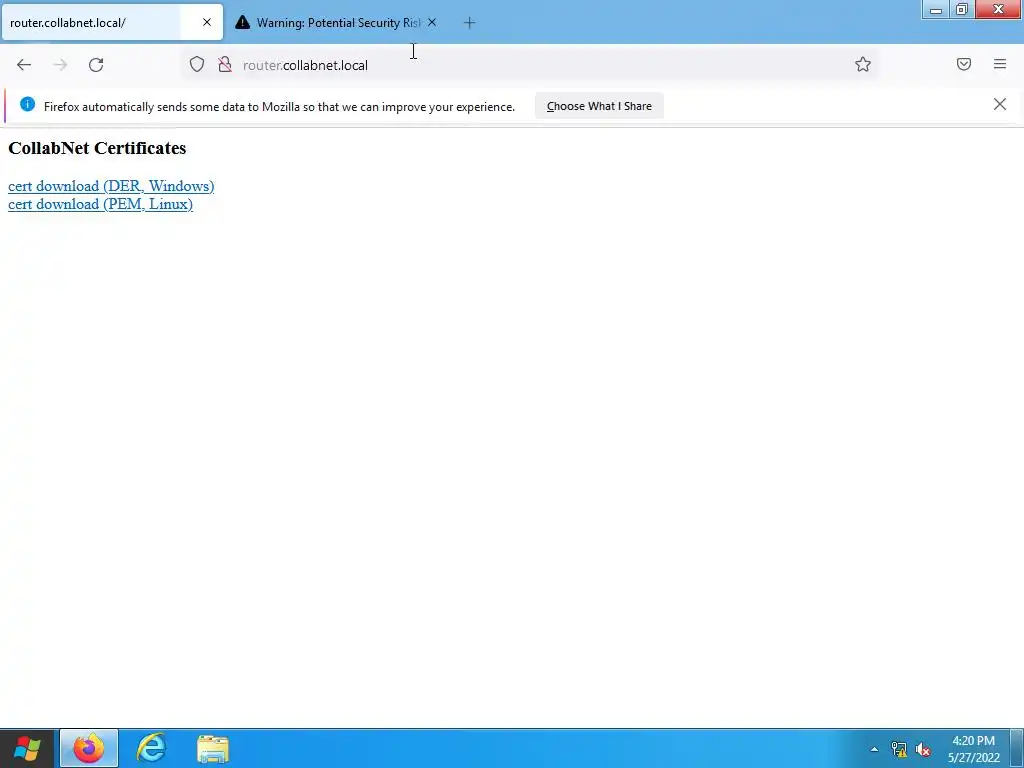1024x768 pixels.
Task: Click the notification text about Mozilla data
Action: tap(279, 106)
